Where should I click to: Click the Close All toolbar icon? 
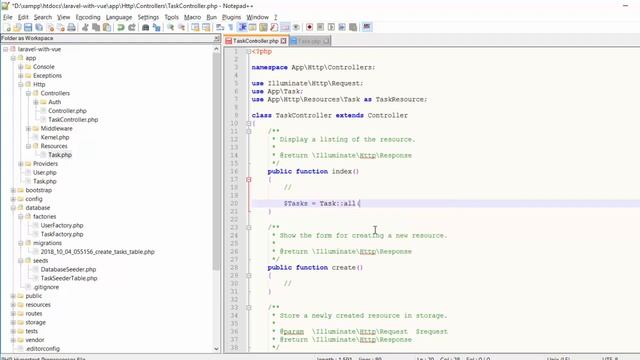60,27
